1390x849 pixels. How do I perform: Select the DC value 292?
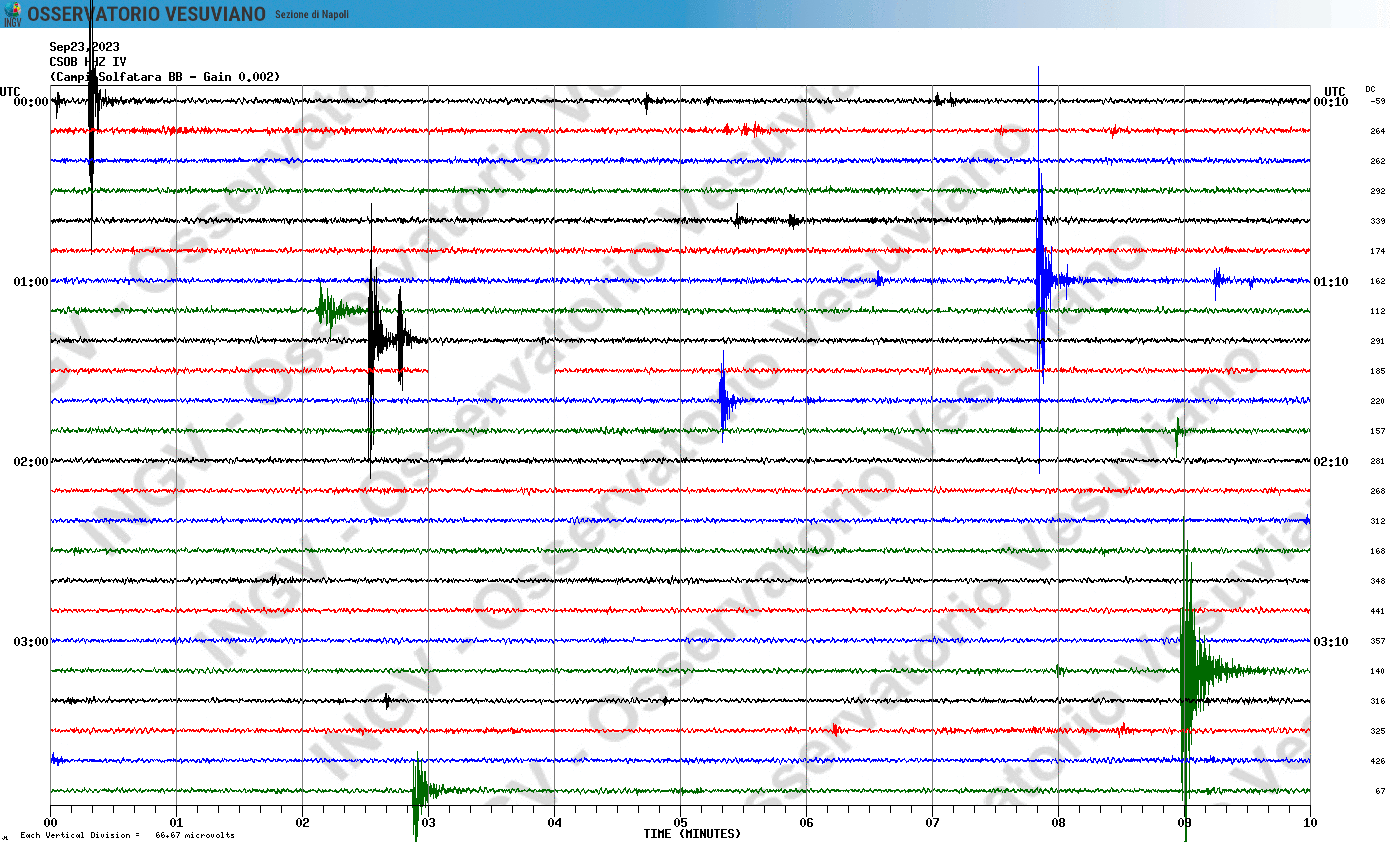[x=1377, y=191]
